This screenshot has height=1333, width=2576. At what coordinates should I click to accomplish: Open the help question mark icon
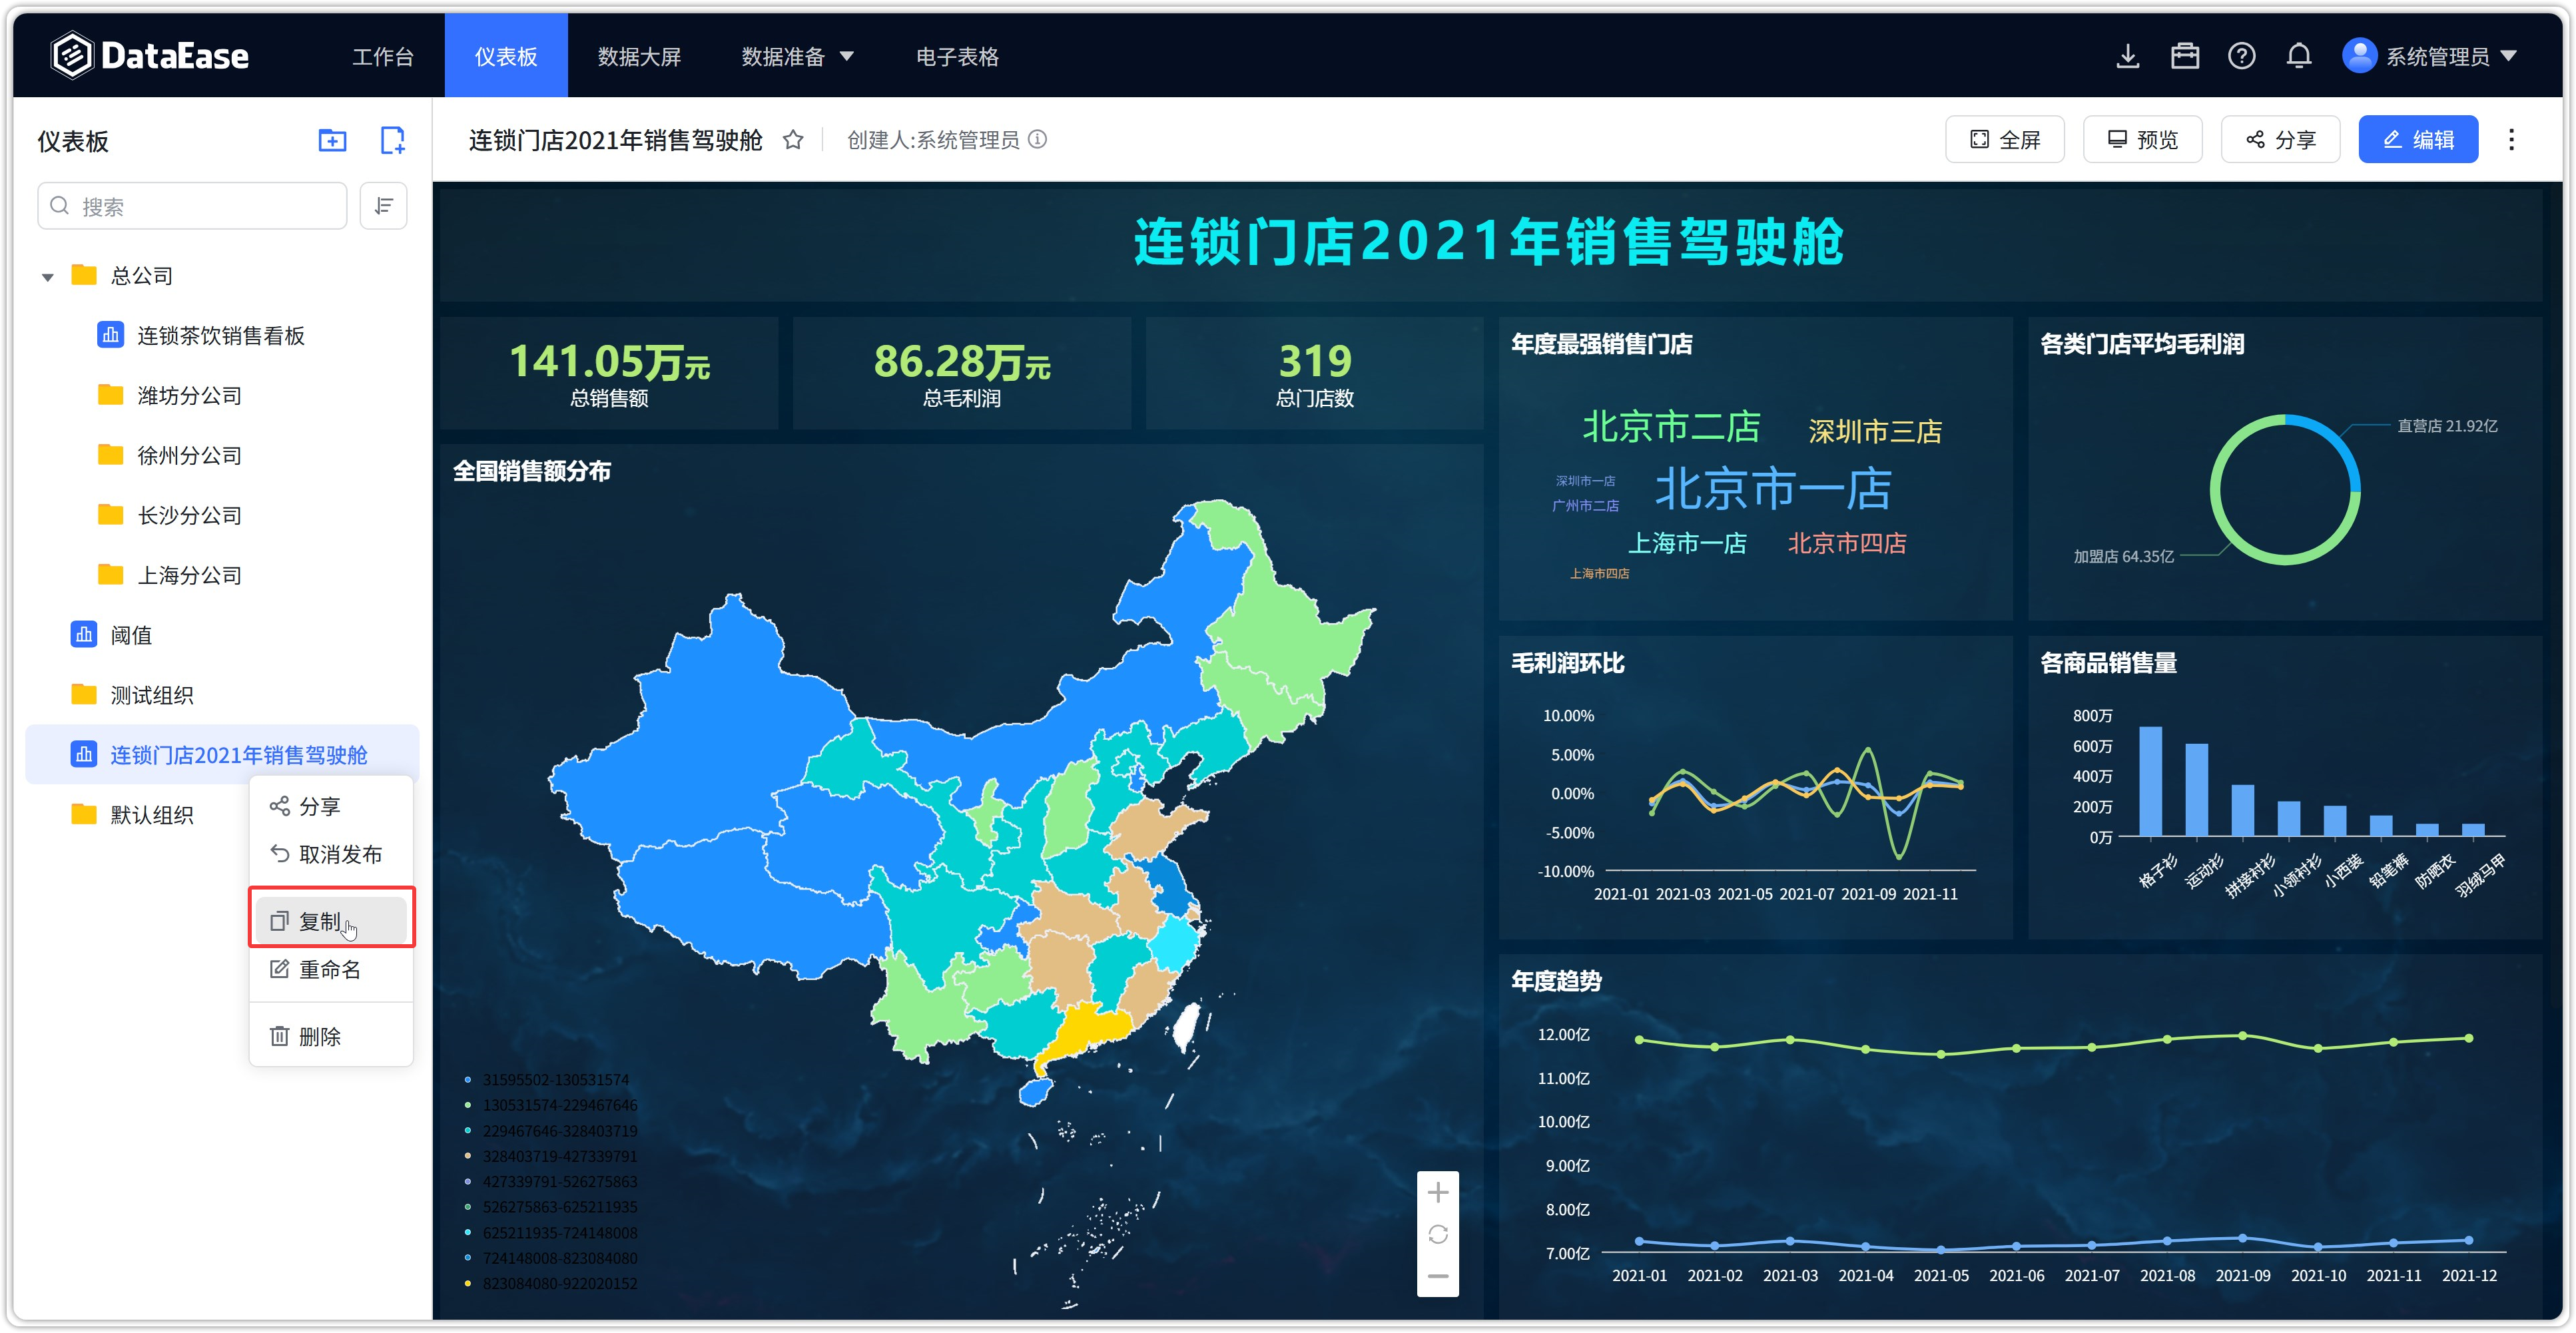click(x=2242, y=56)
